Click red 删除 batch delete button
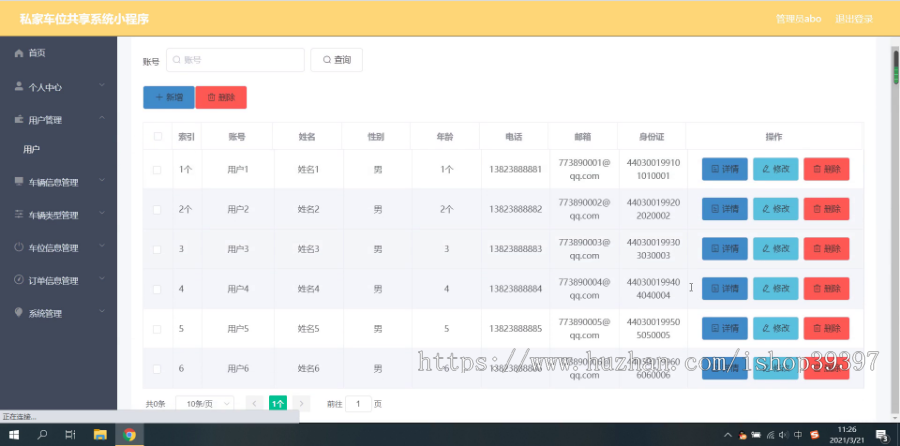Screen dimensions: 900x446 pyautogui.click(x=221, y=98)
